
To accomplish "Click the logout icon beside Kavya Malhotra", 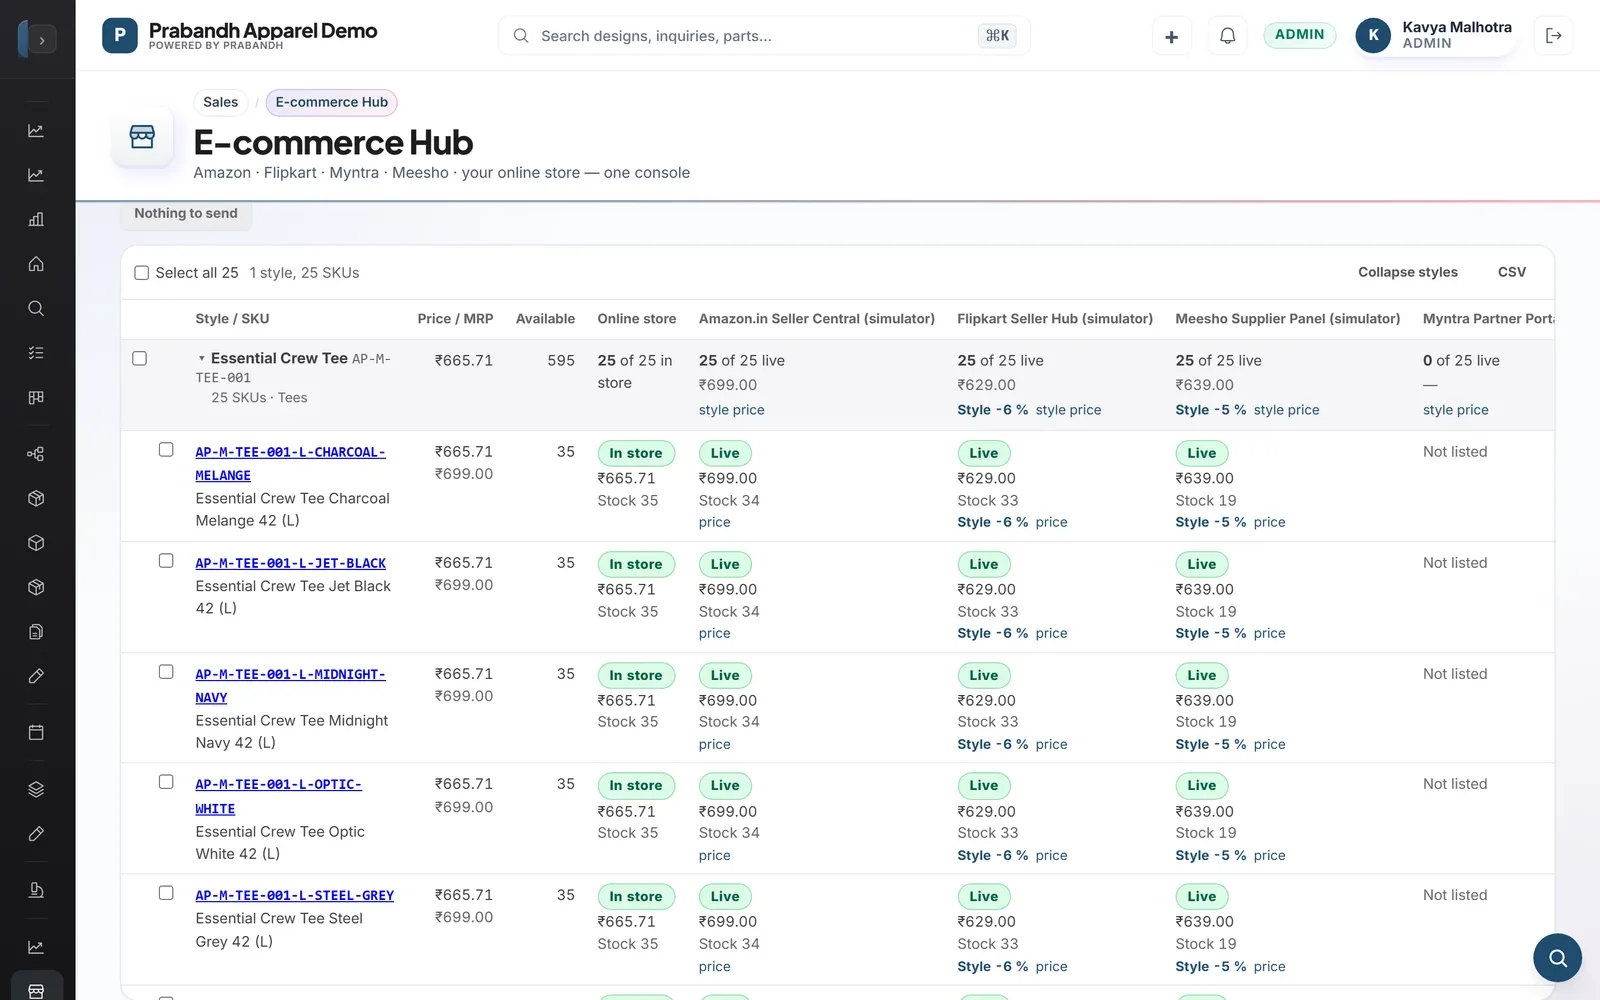I will click(x=1553, y=36).
